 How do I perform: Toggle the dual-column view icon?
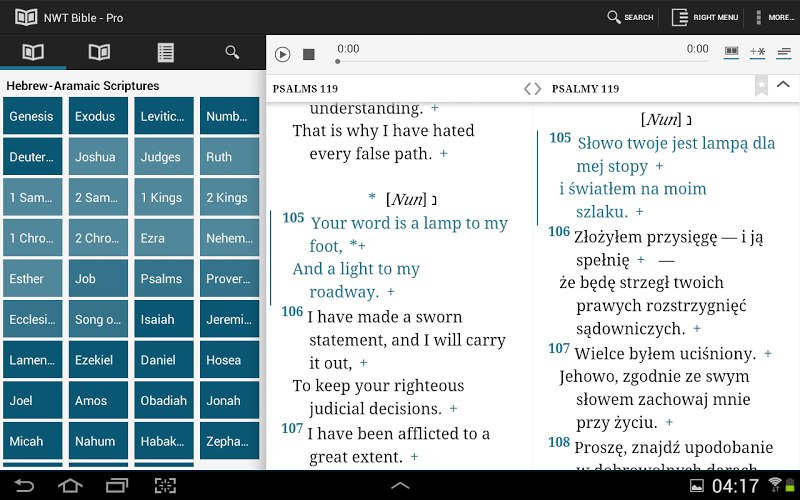pyautogui.click(x=731, y=52)
